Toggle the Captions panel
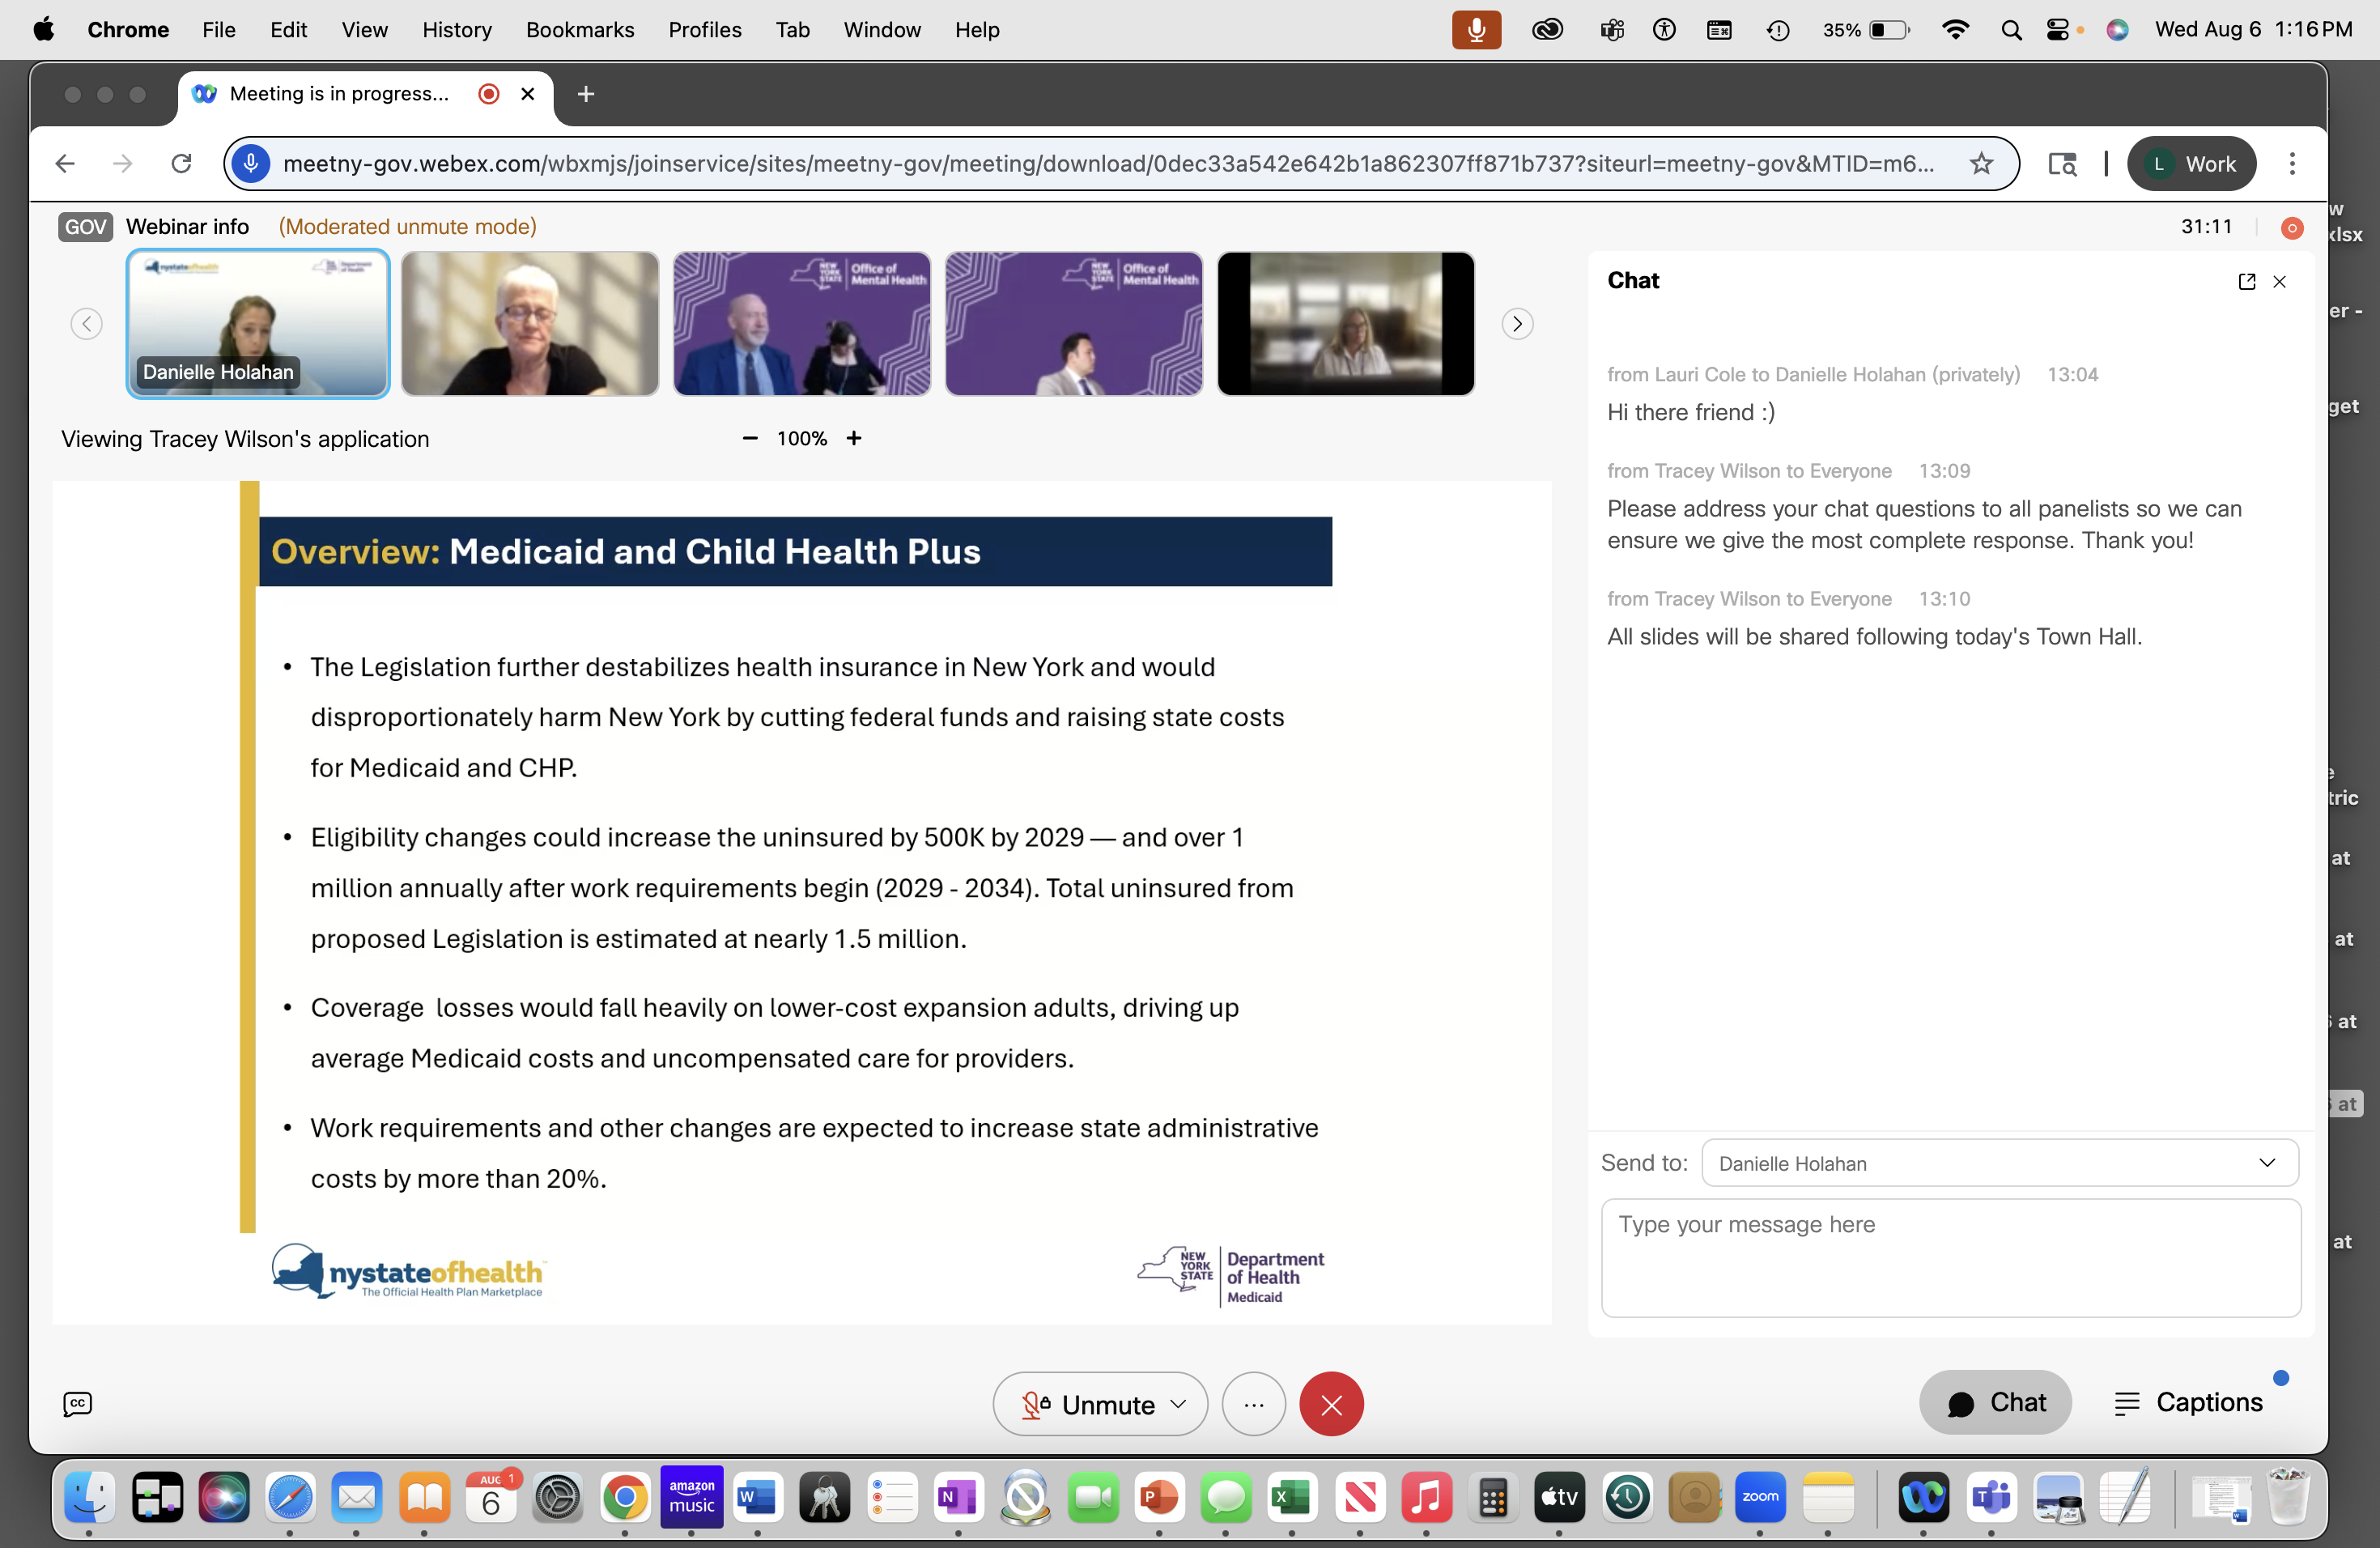 point(2188,1402)
